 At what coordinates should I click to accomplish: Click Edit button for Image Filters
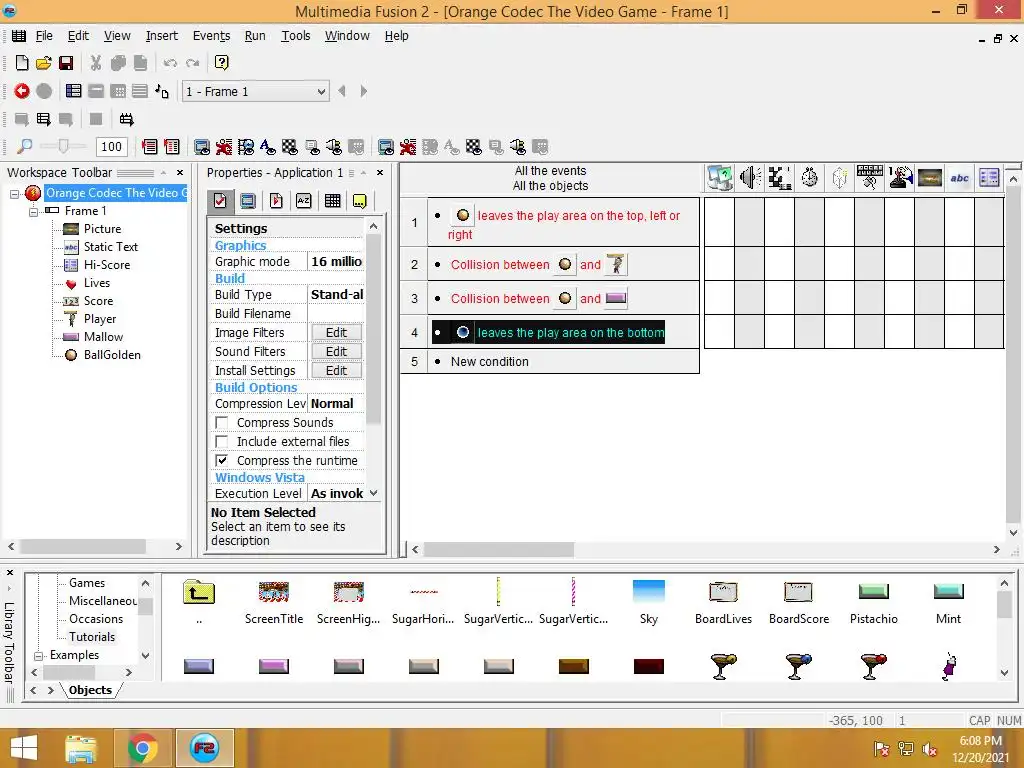(x=336, y=332)
